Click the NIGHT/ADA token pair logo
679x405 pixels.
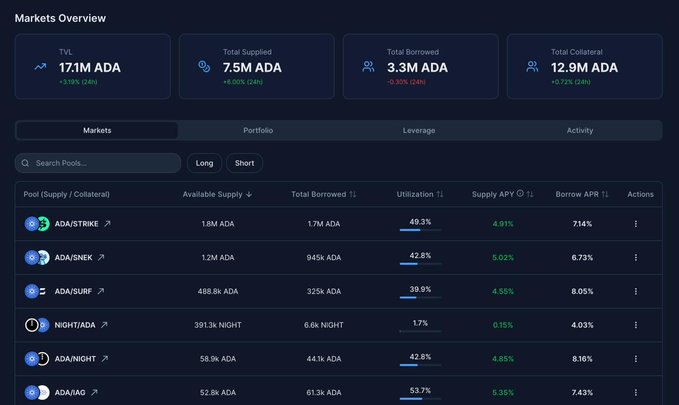[x=37, y=325]
